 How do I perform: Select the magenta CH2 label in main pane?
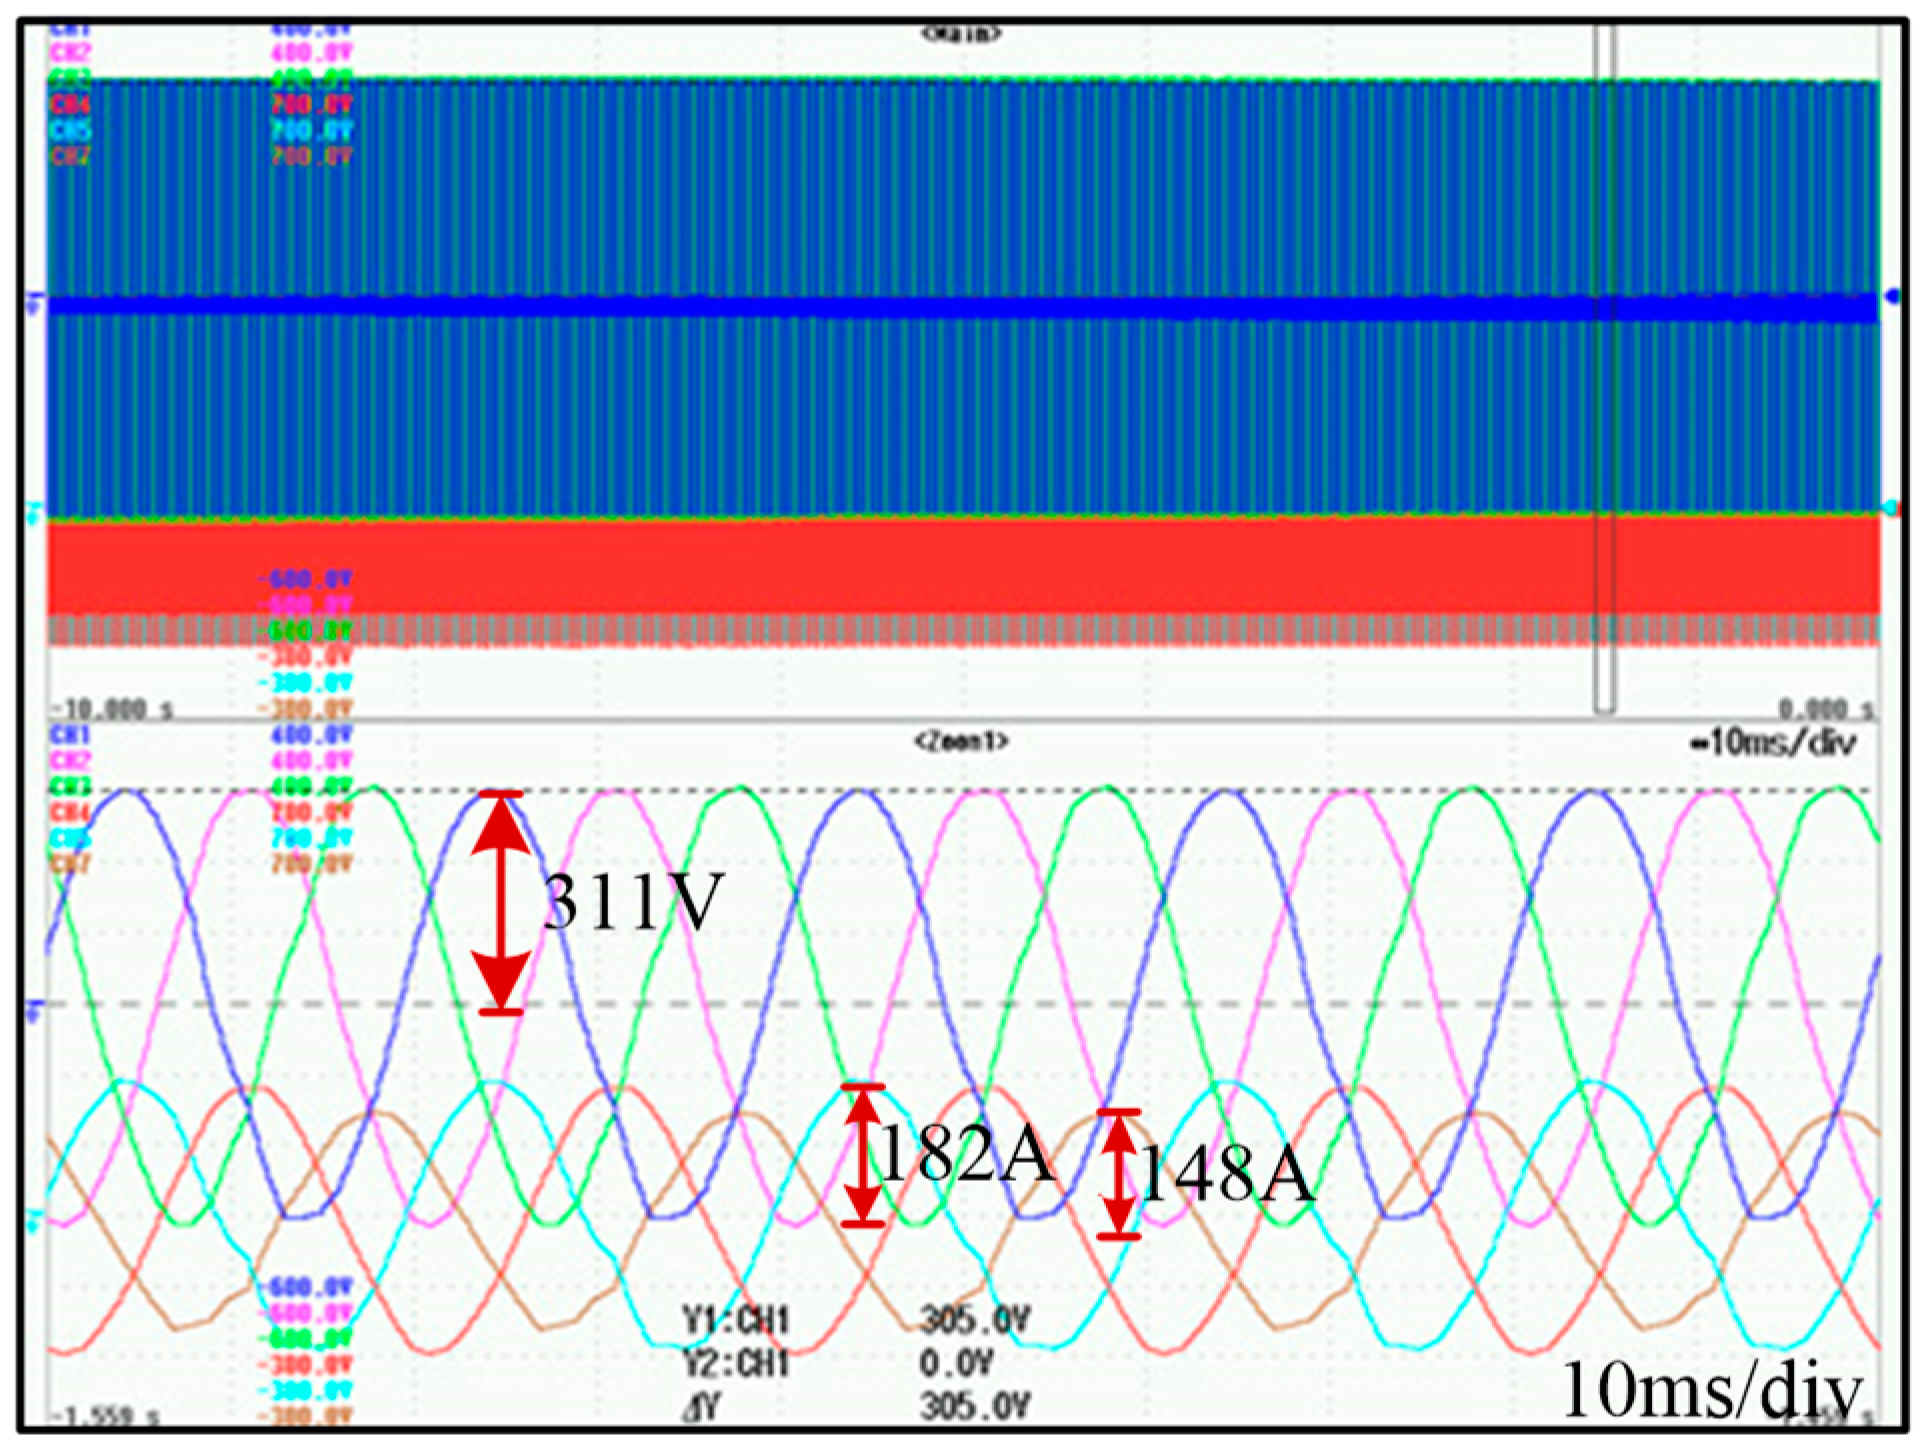tap(68, 53)
